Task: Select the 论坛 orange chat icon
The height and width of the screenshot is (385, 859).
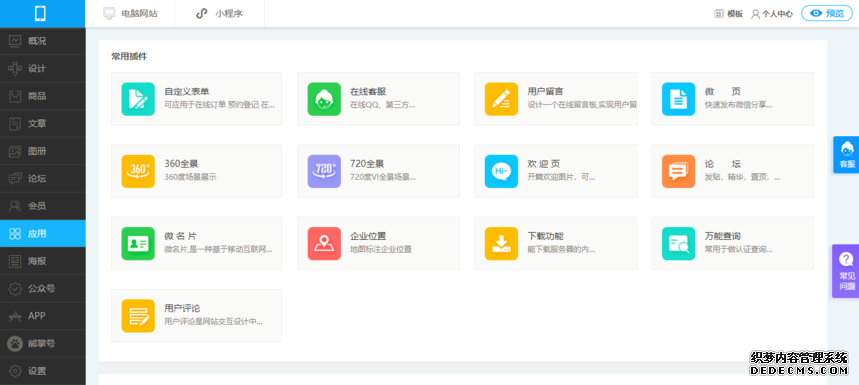Action: pos(678,171)
